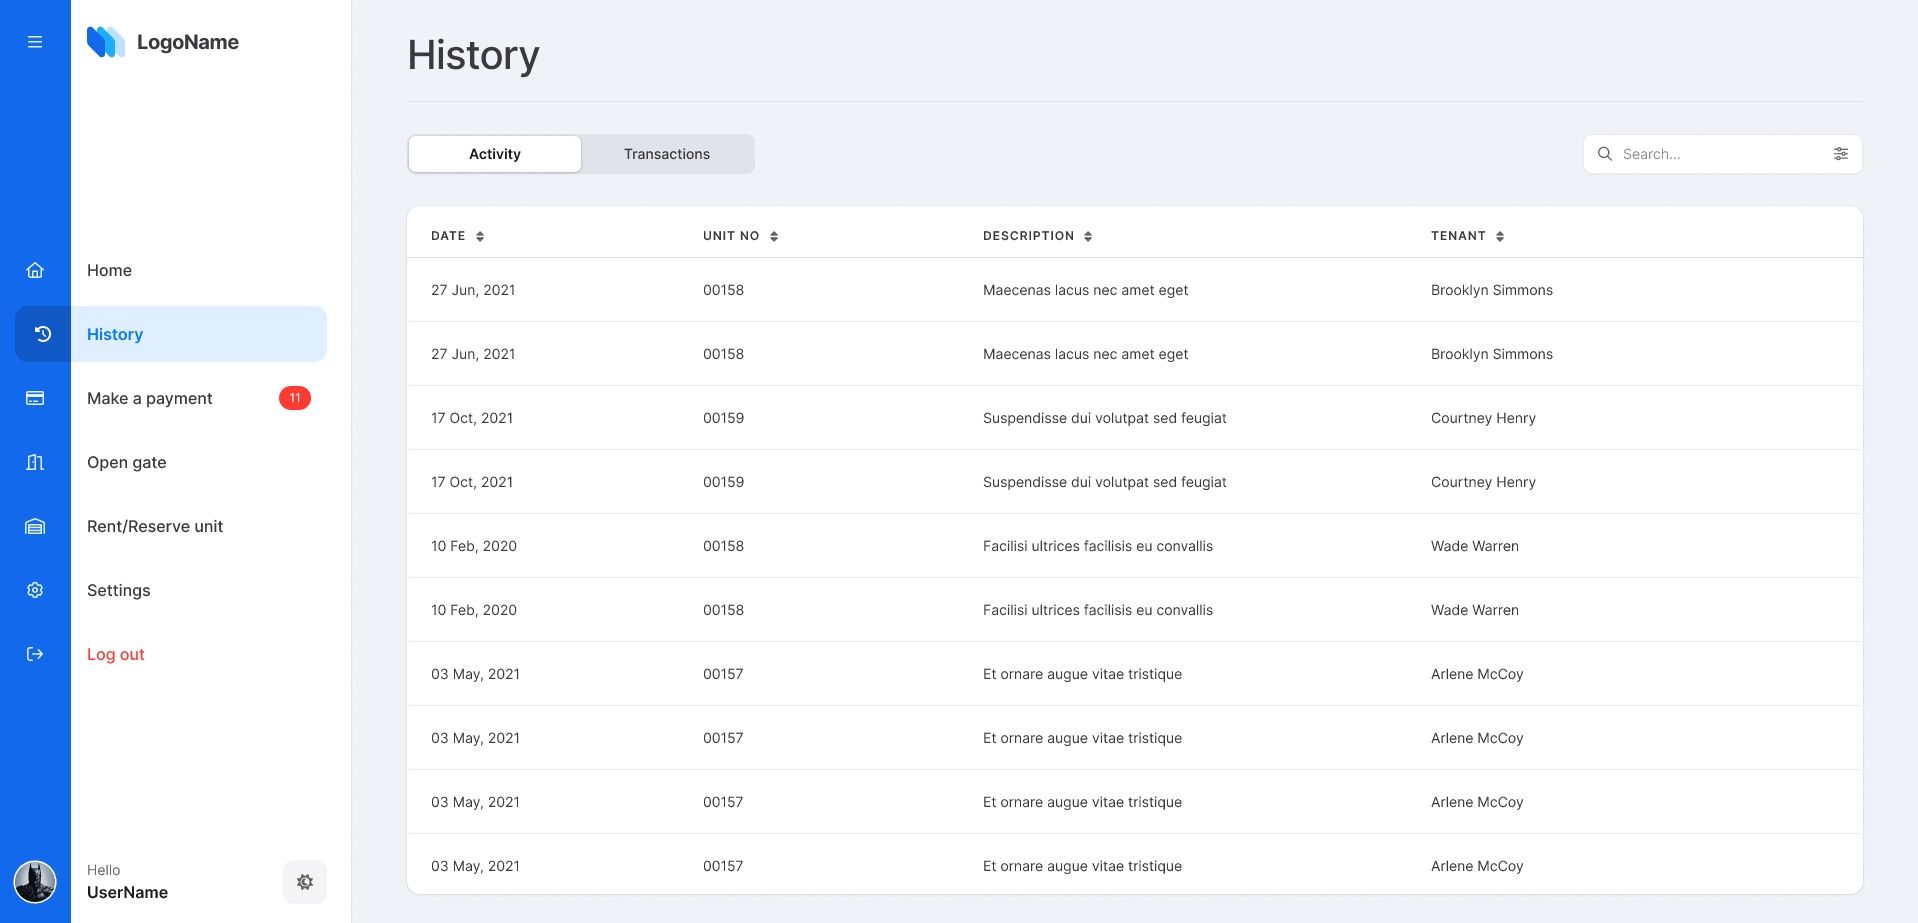This screenshot has width=1918, height=923.
Task: Select the Activity tab
Action: [494, 153]
